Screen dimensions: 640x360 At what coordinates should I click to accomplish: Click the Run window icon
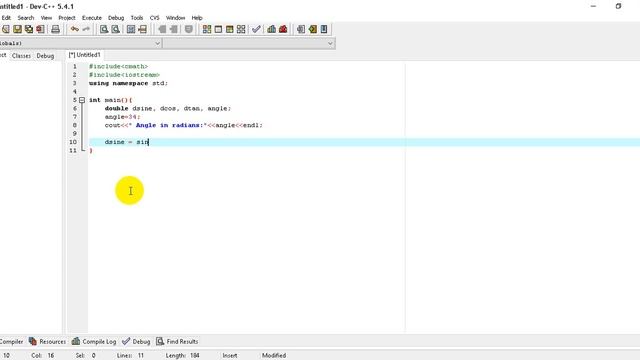tap(218, 29)
